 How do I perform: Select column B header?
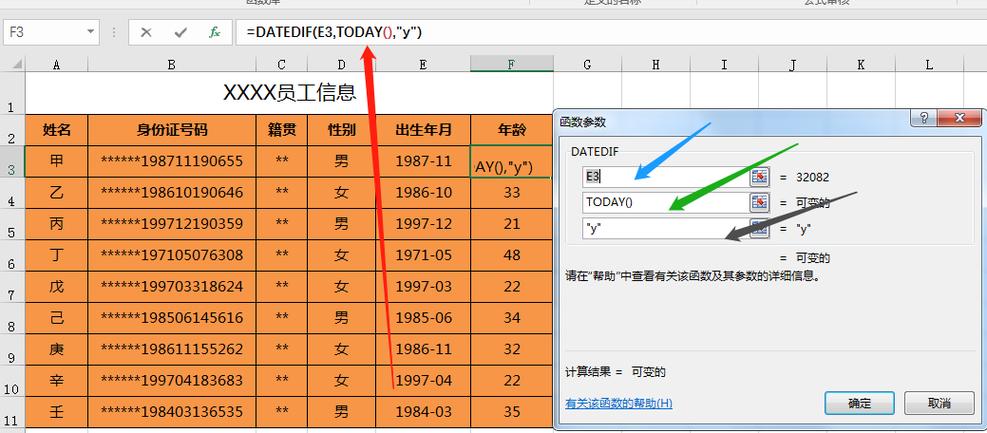click(172, 64)
